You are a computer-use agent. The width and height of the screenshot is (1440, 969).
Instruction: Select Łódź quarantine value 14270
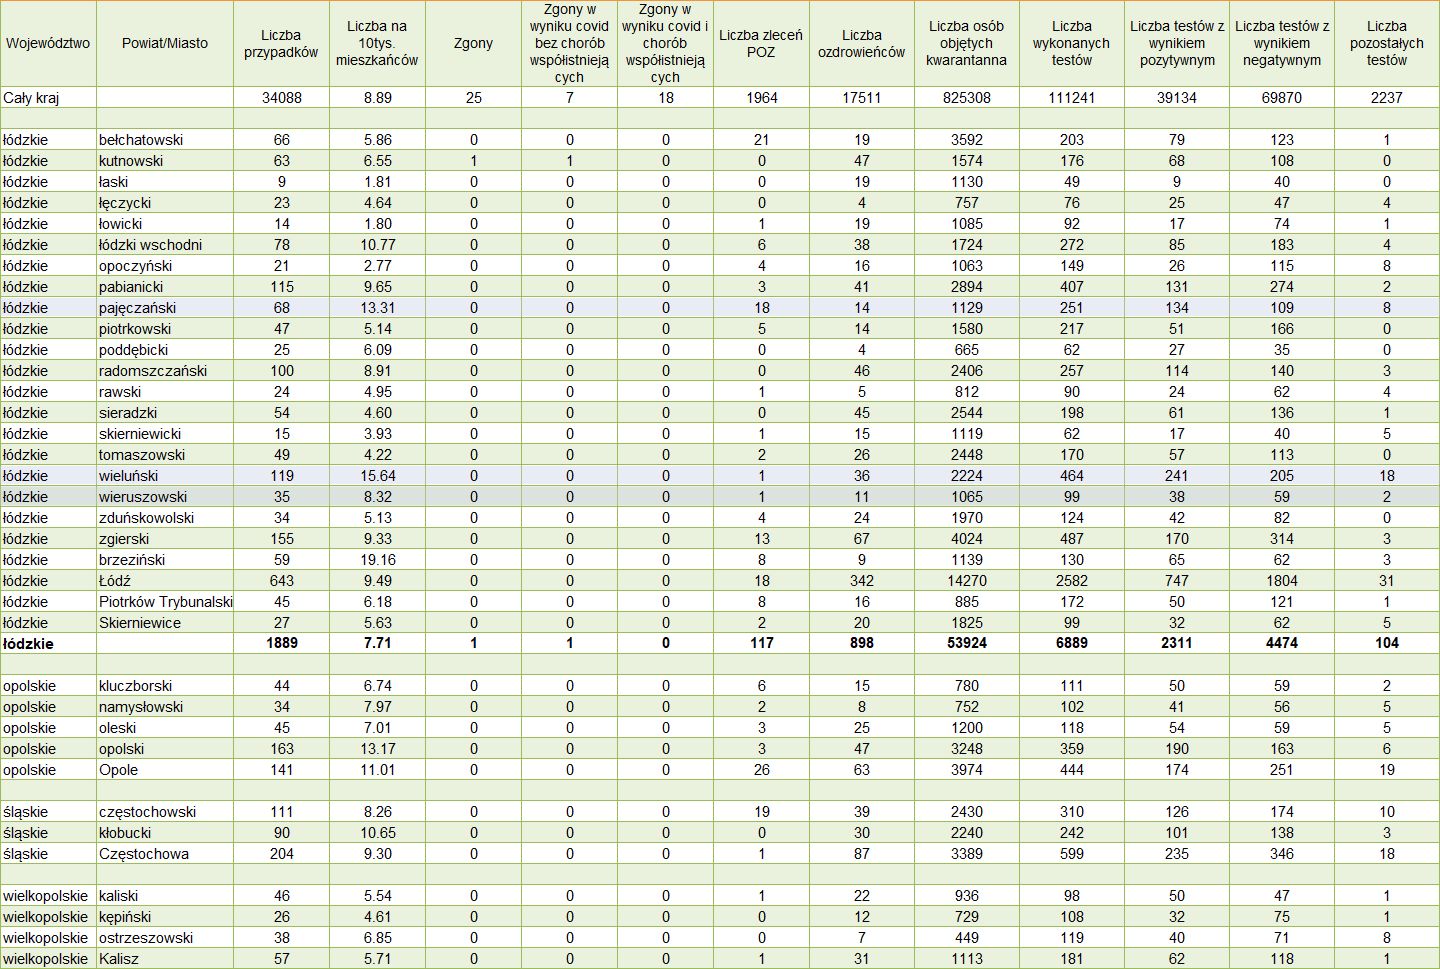coord(966,581)
